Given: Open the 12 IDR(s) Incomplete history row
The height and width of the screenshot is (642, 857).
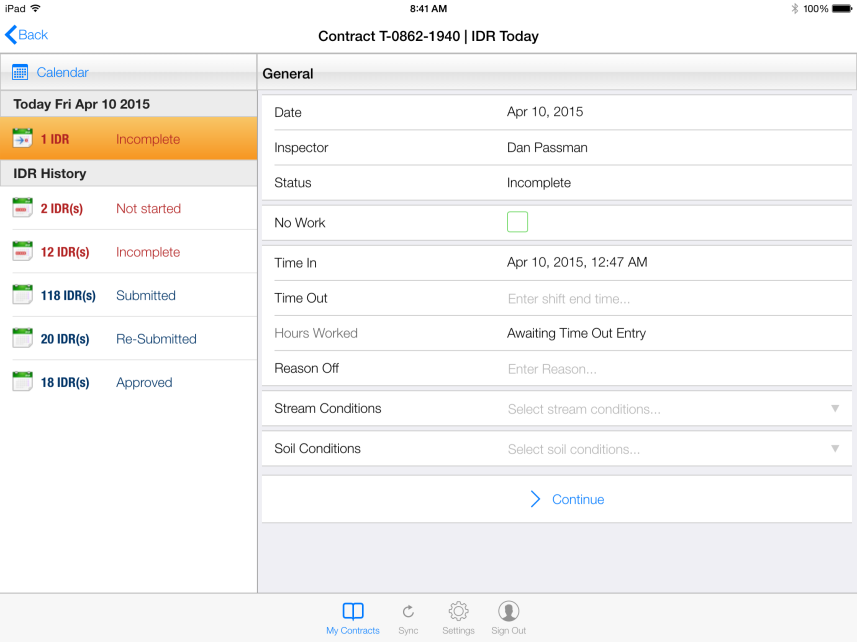Looking at the screenshot, I should (128, 252).
